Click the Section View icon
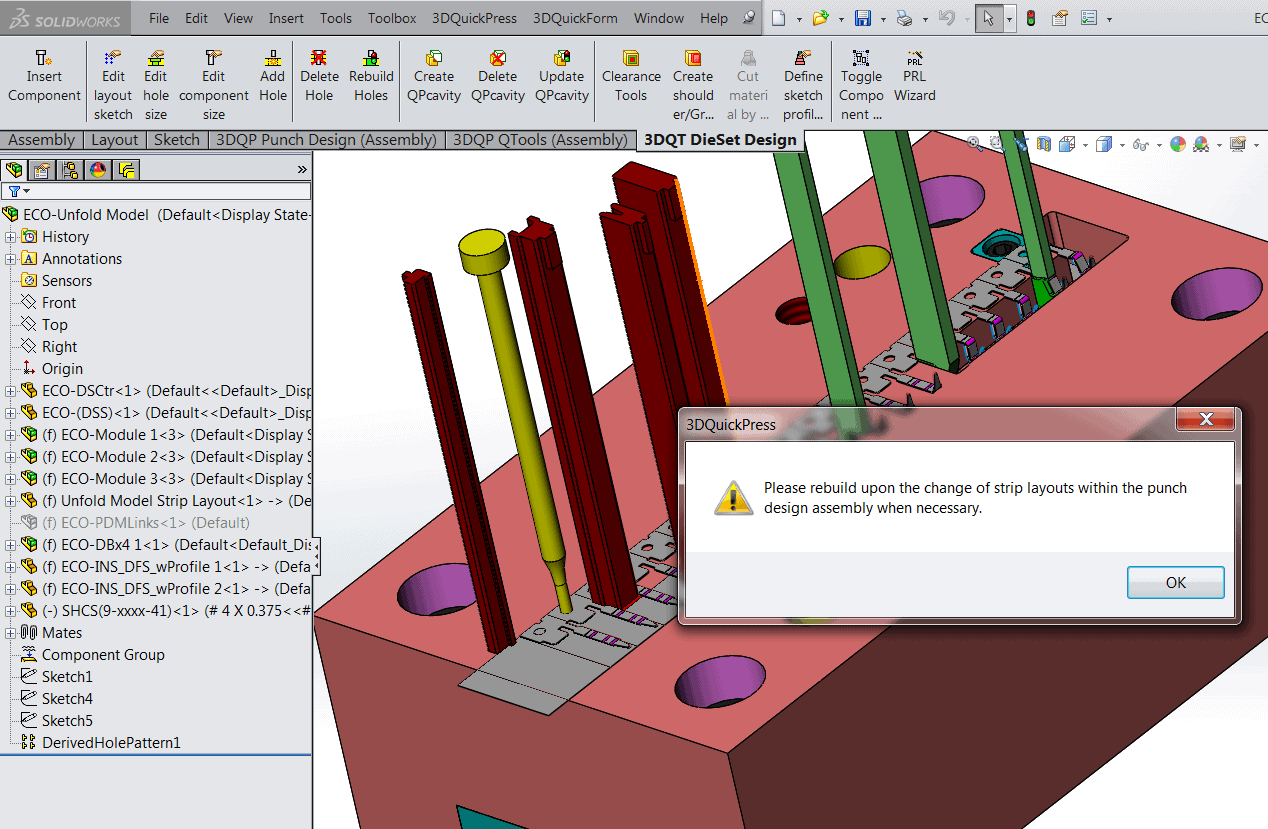 click(1044, 144)
